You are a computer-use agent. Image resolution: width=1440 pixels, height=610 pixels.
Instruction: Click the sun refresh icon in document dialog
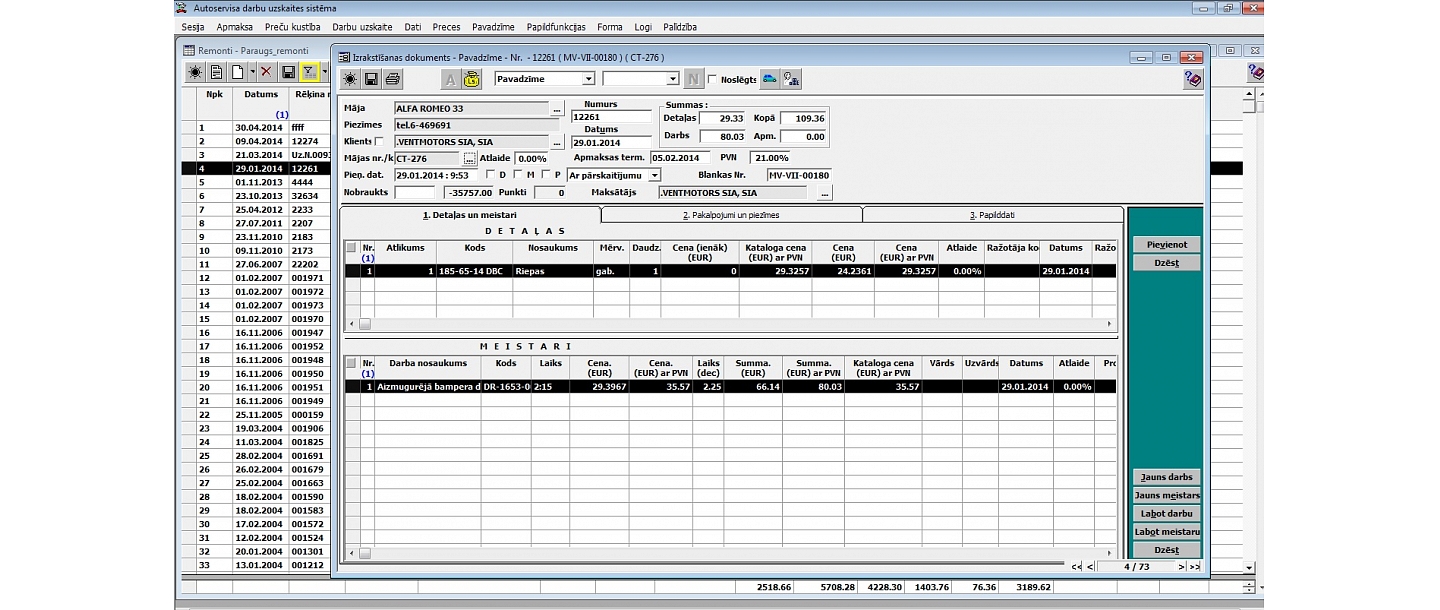(x=350, y=79)
